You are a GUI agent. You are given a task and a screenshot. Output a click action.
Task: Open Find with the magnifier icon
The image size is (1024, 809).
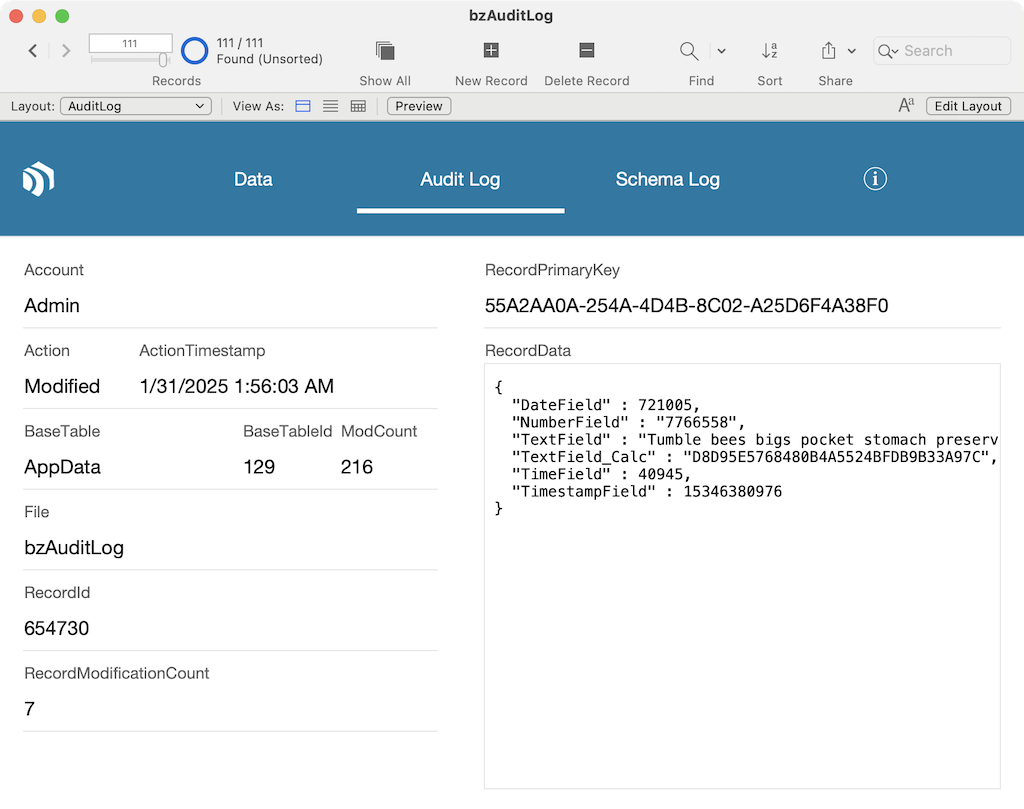[689, 51]
